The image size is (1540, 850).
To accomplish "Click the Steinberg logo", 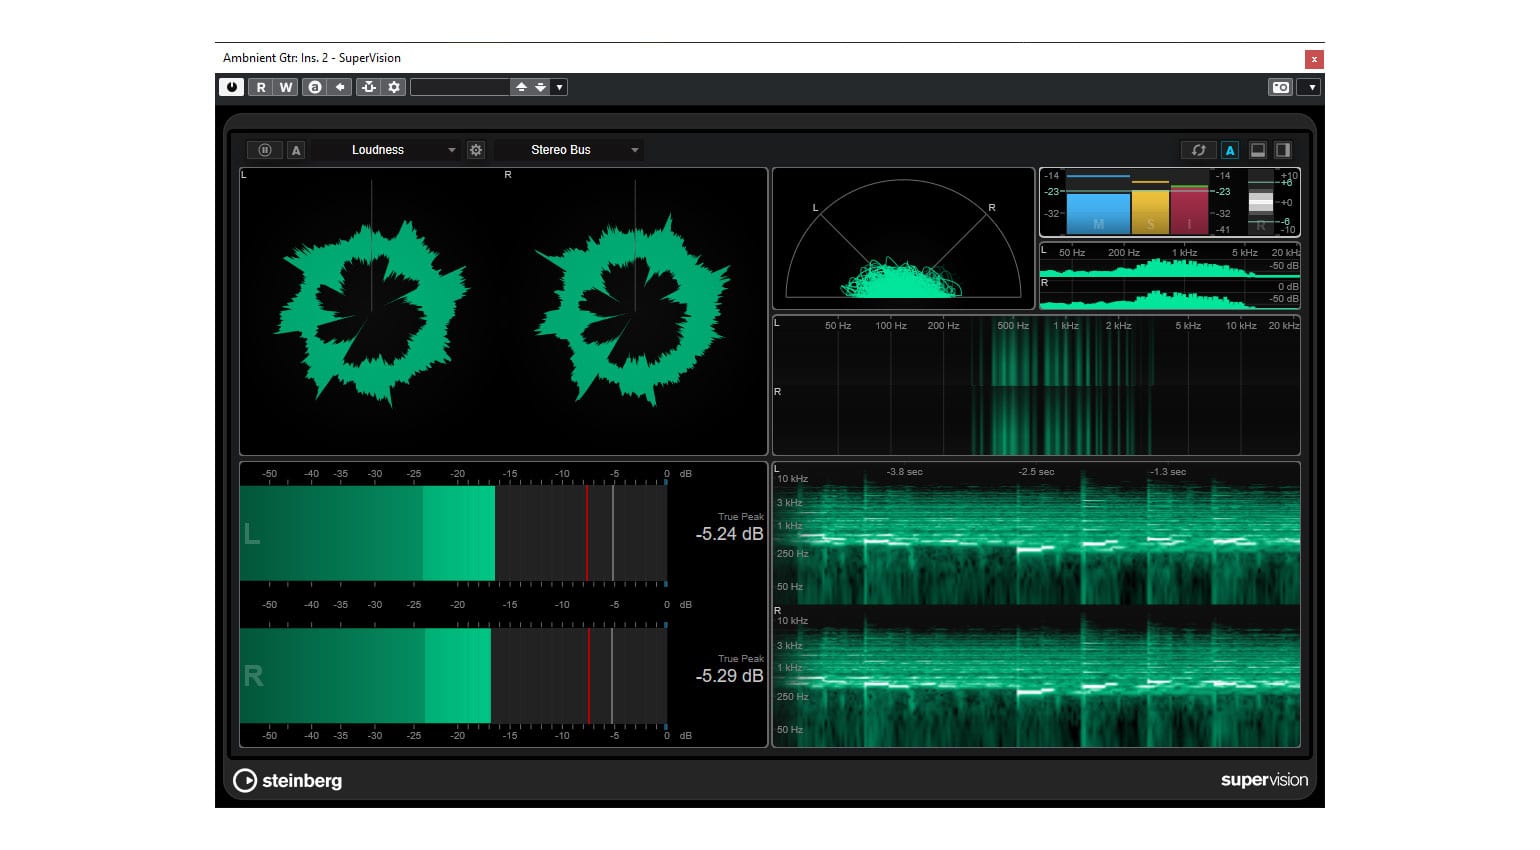I will pyautogui.click(x=288, y=781).
